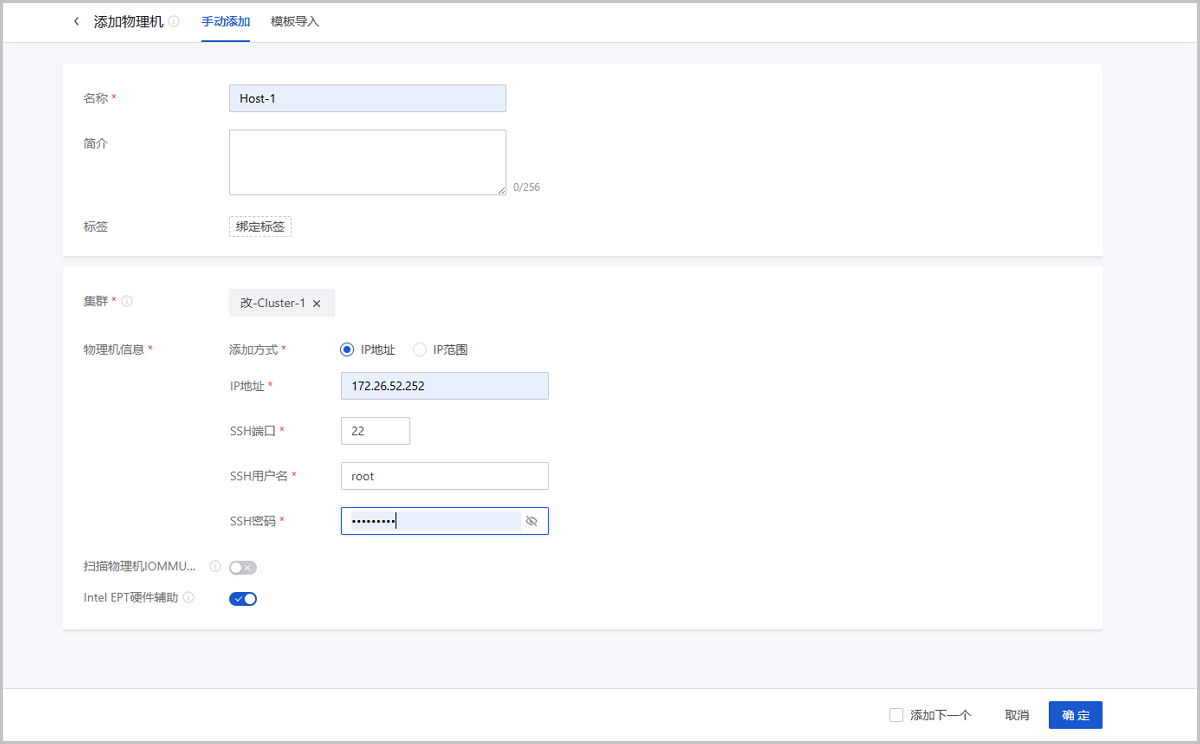Click the SSH用户名 field showing root

click(x=445, y=476)
